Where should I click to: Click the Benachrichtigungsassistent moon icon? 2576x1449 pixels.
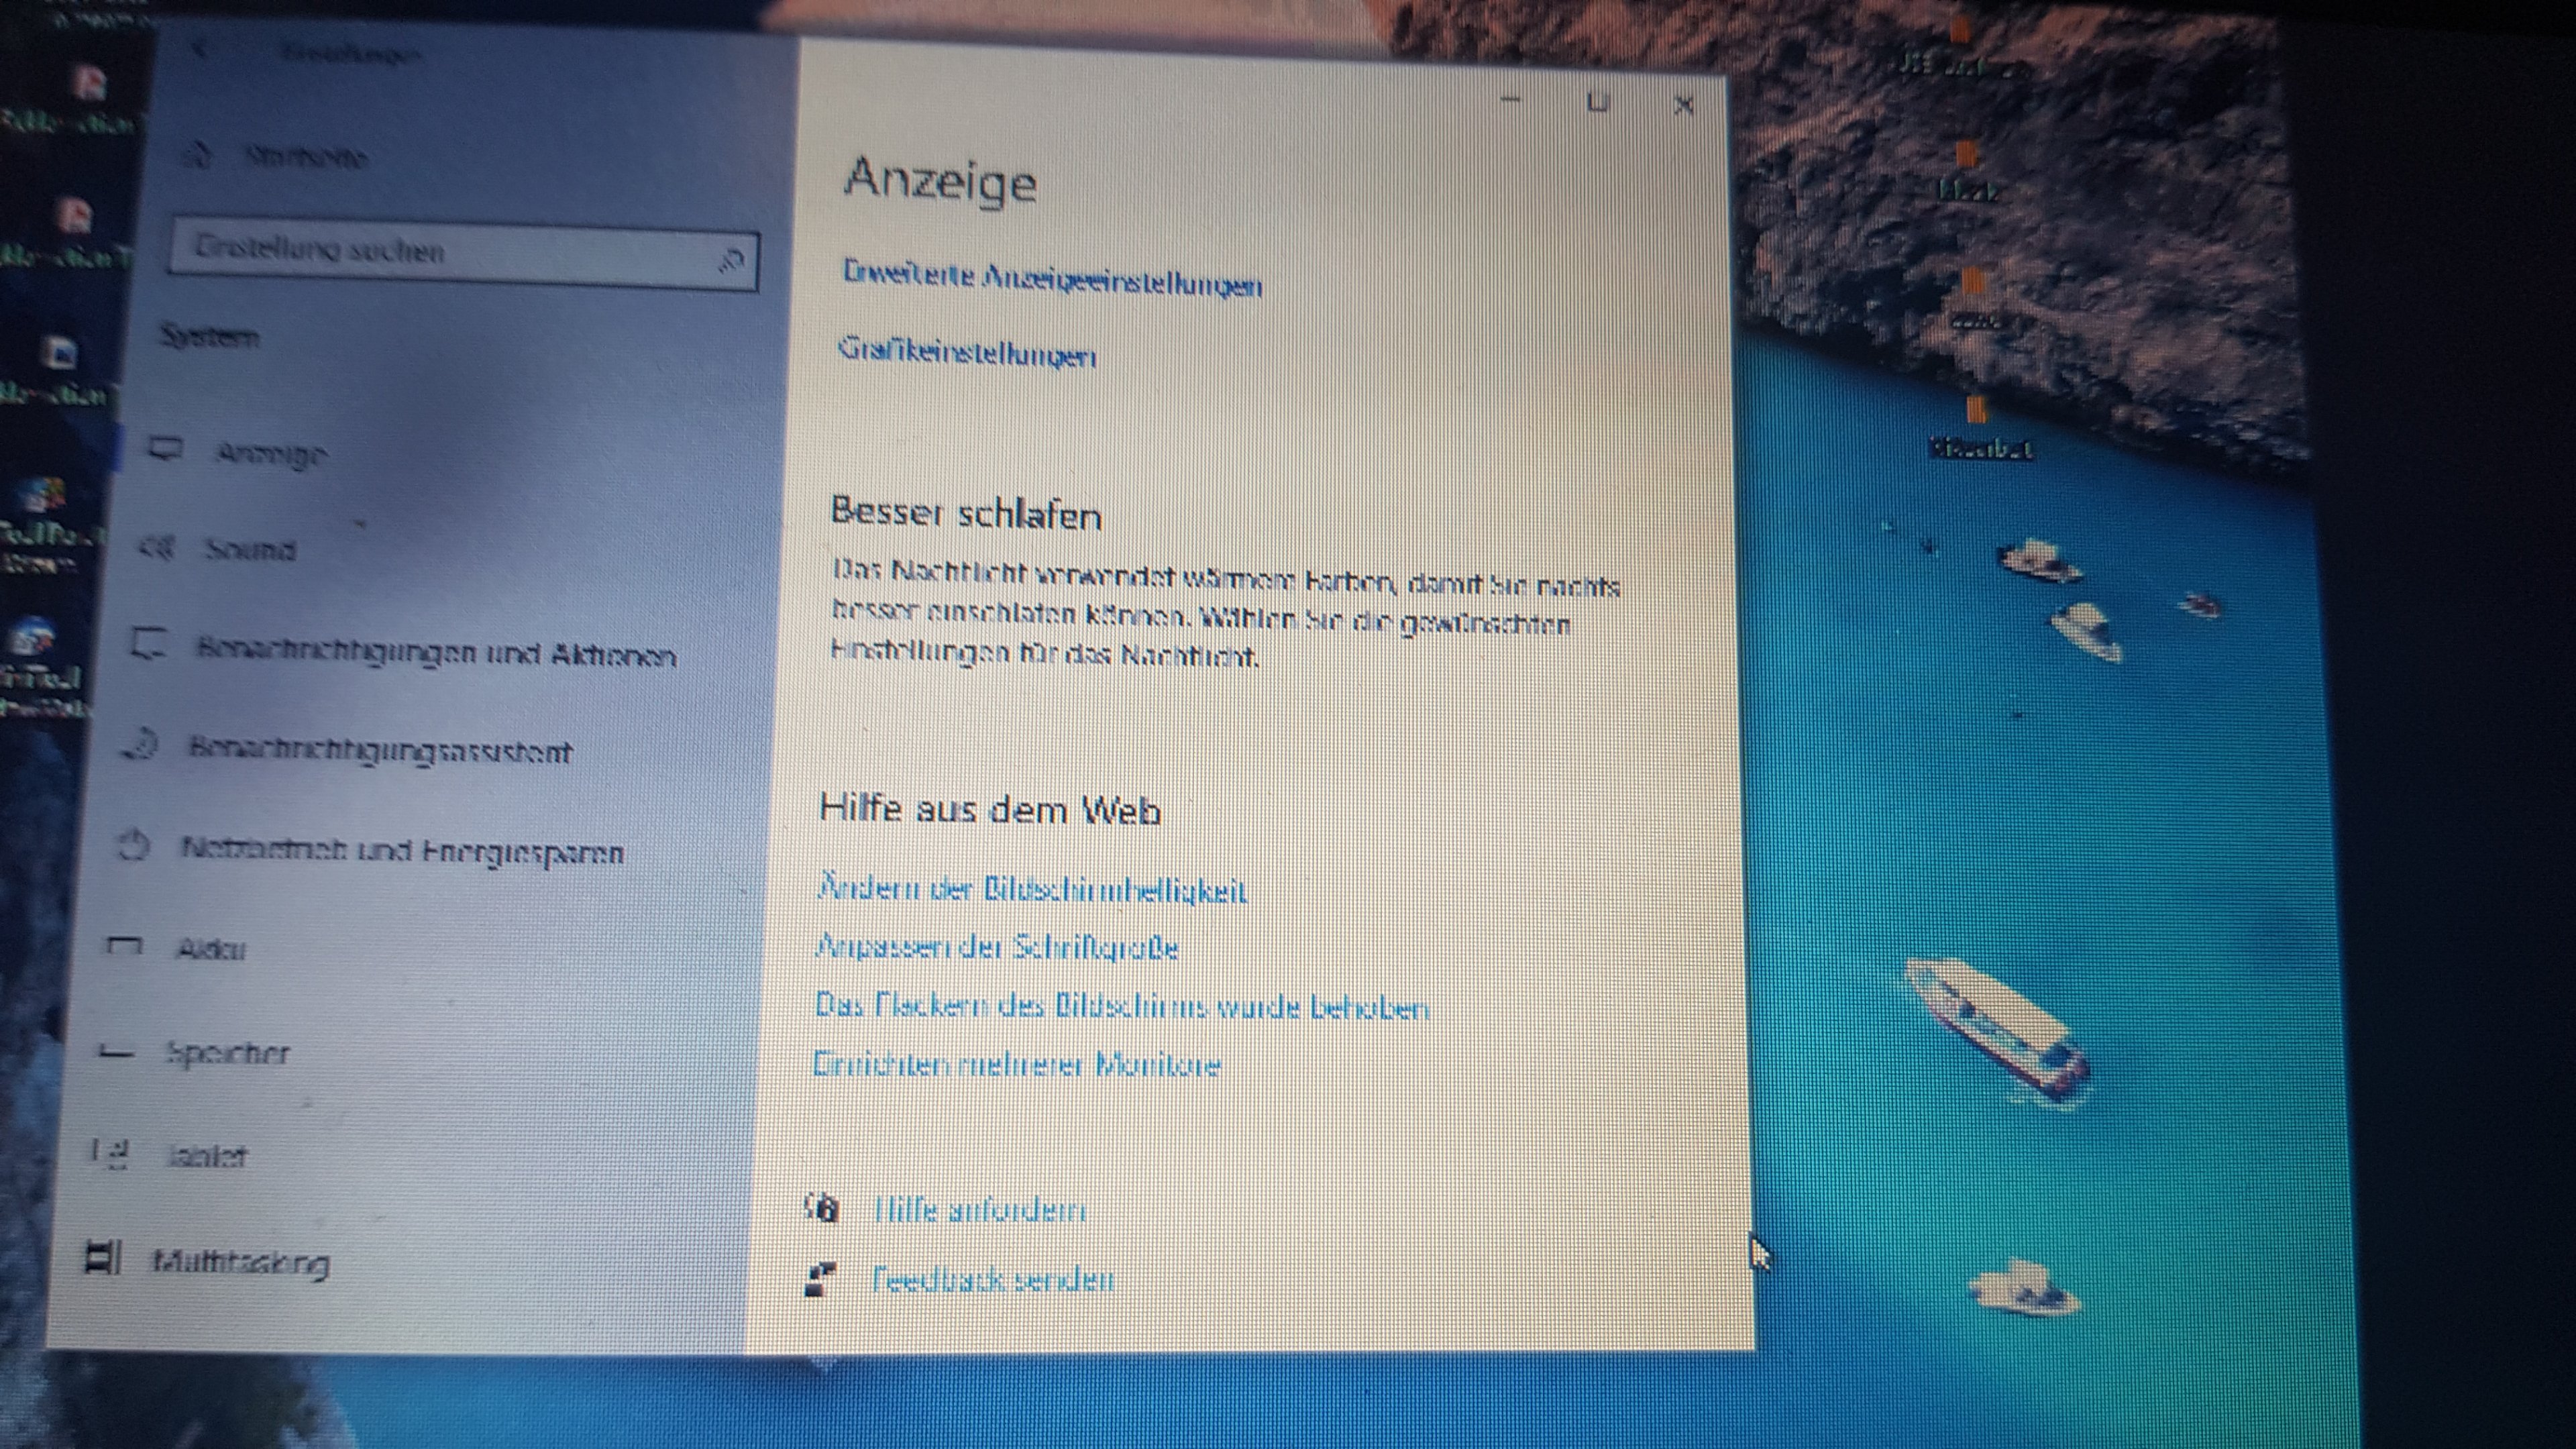(x=140, y=745)
